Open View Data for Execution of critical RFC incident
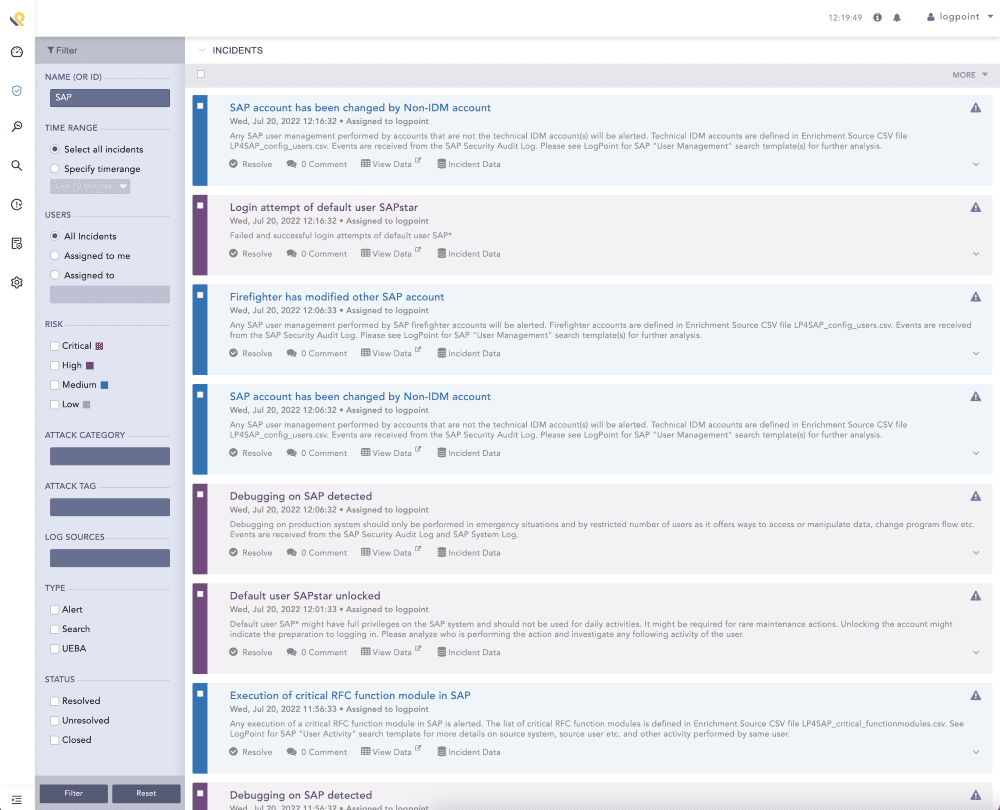This screenshot has width=1000, height=810. pyautogui.click(x=390, y=752)
